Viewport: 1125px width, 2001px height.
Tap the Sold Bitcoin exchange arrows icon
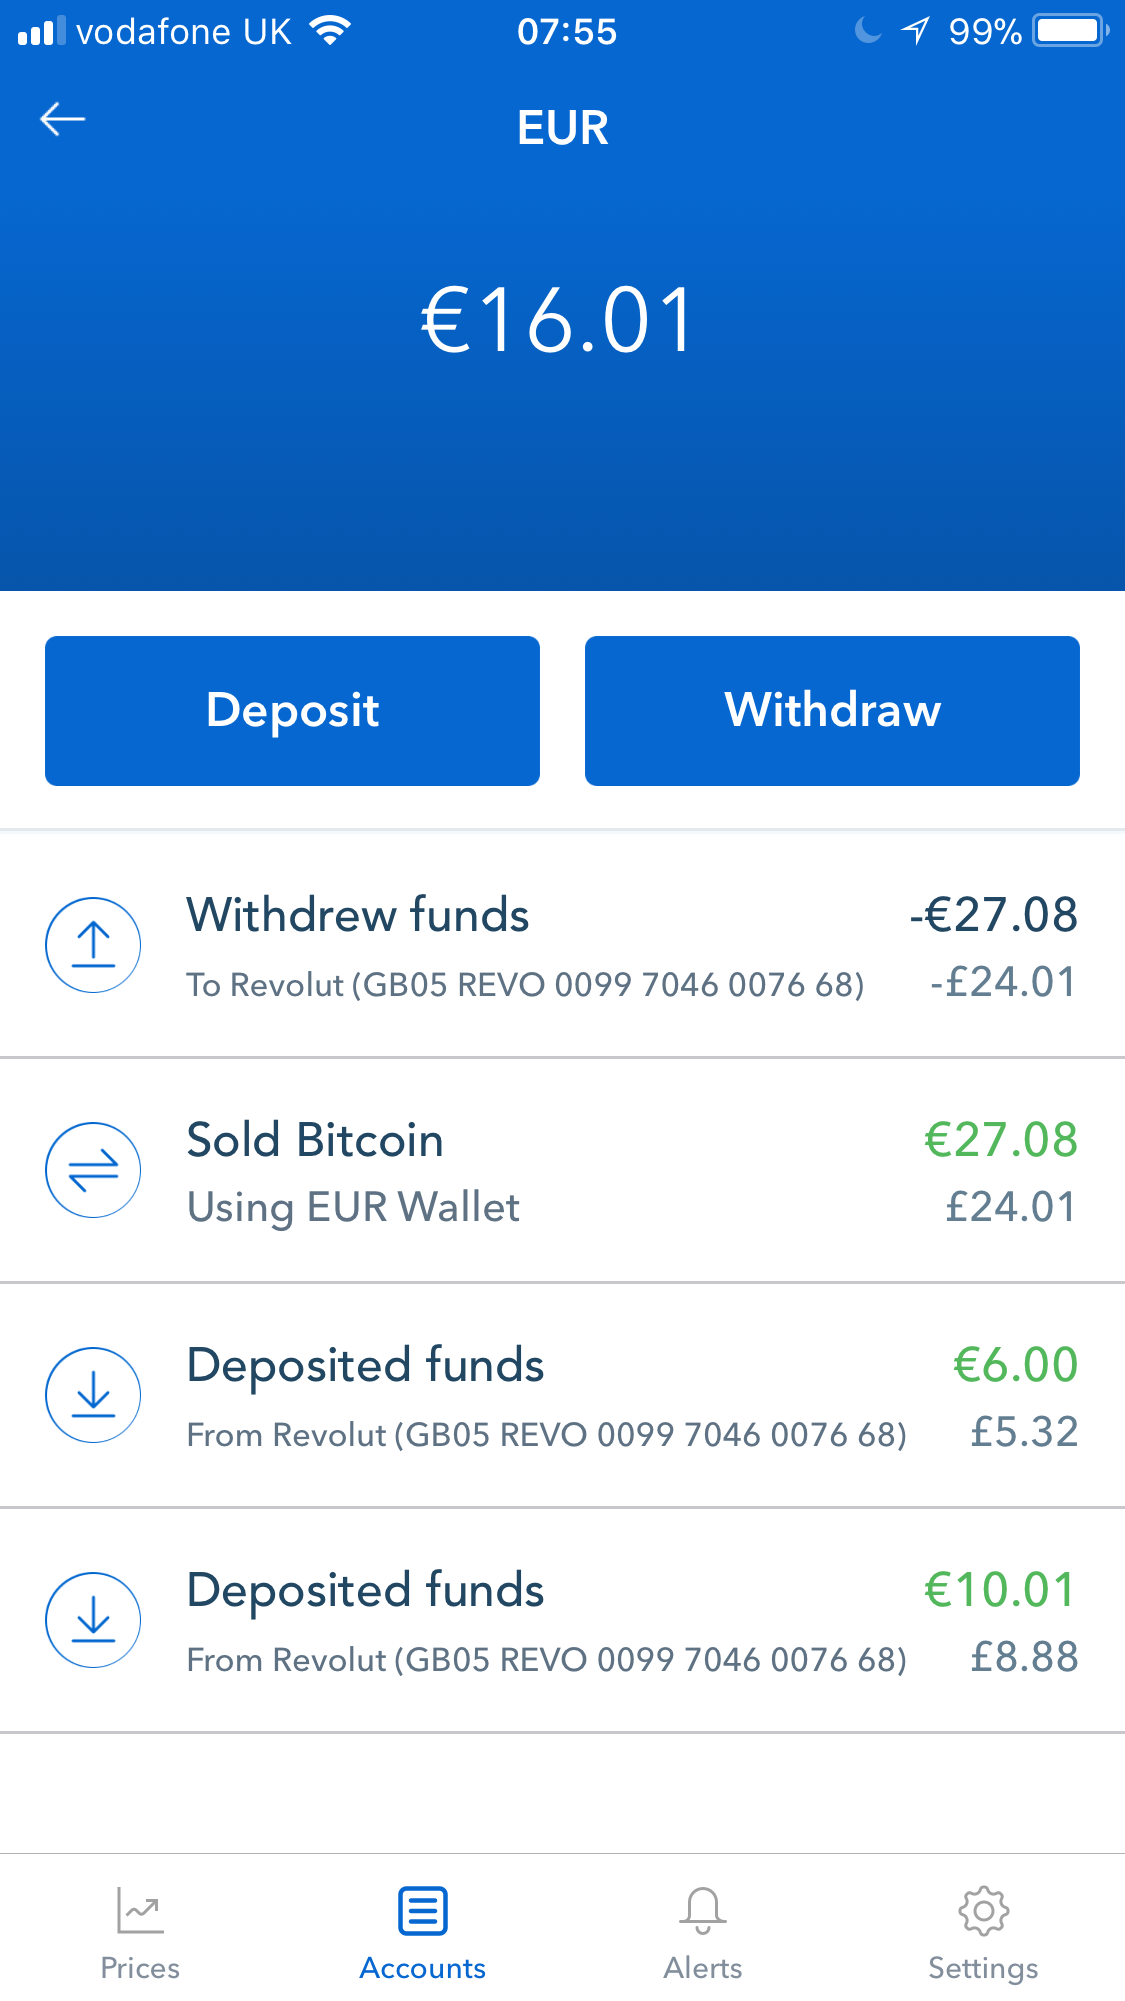pyautogui.click(x=93, y=1170)
